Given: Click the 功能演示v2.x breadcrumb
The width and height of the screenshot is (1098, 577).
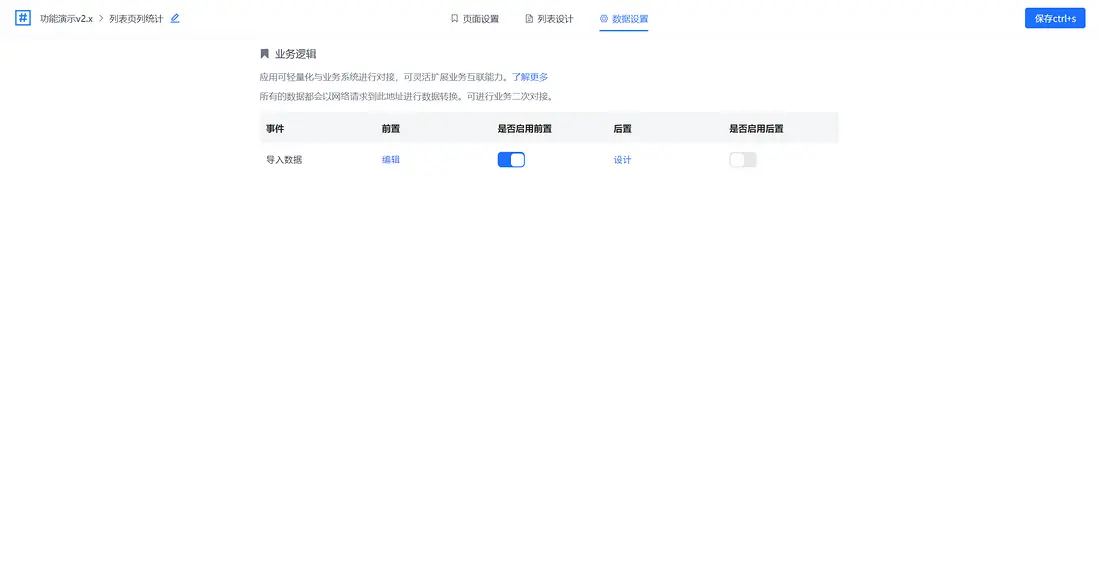Looking at the screenshot, I should tap(65, 17).
